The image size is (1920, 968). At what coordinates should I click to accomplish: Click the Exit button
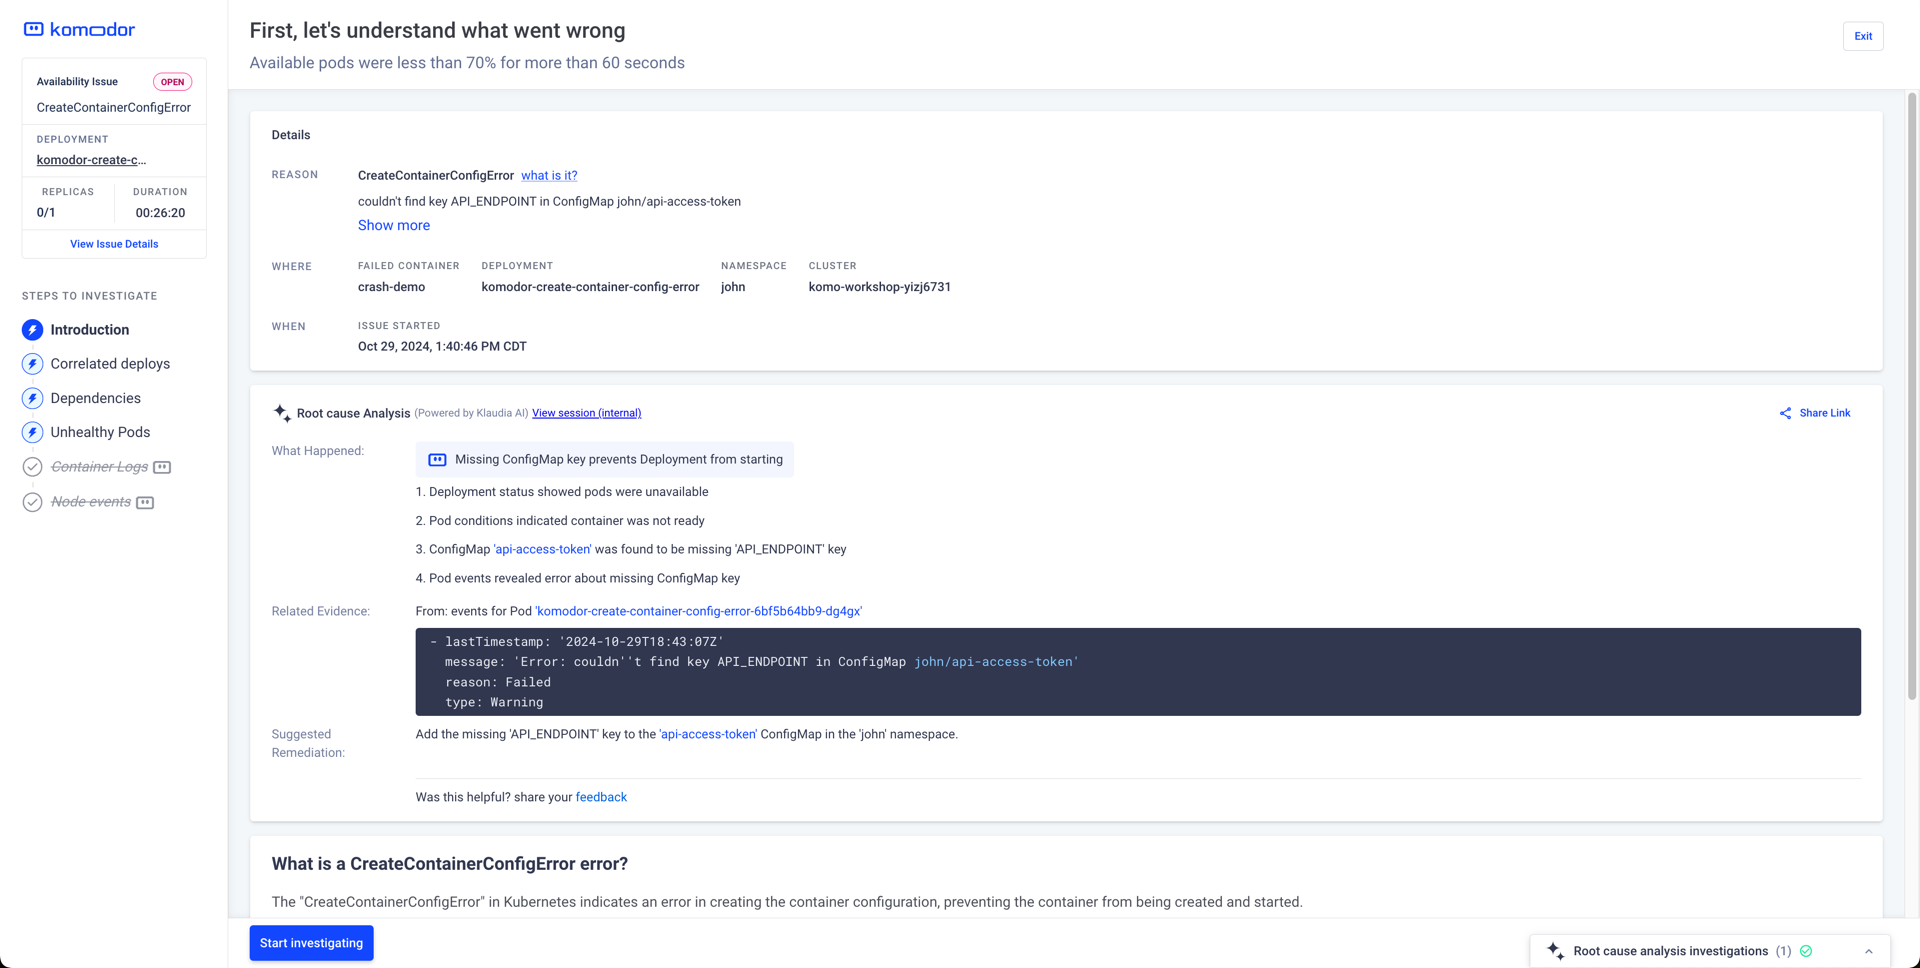pos(1863,36)
